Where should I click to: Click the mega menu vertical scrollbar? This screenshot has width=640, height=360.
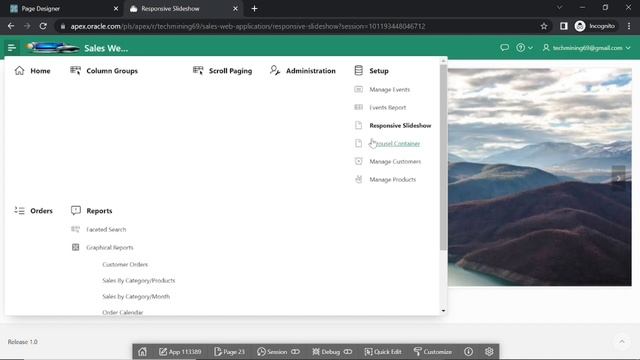443,157
